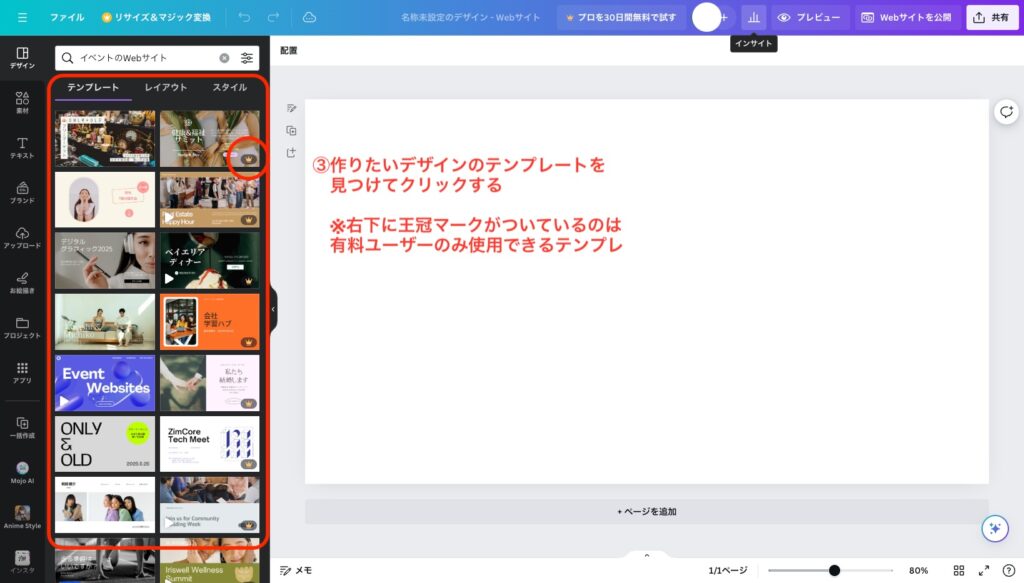
Task: Click the plus next to avatar
Action: 724,18
